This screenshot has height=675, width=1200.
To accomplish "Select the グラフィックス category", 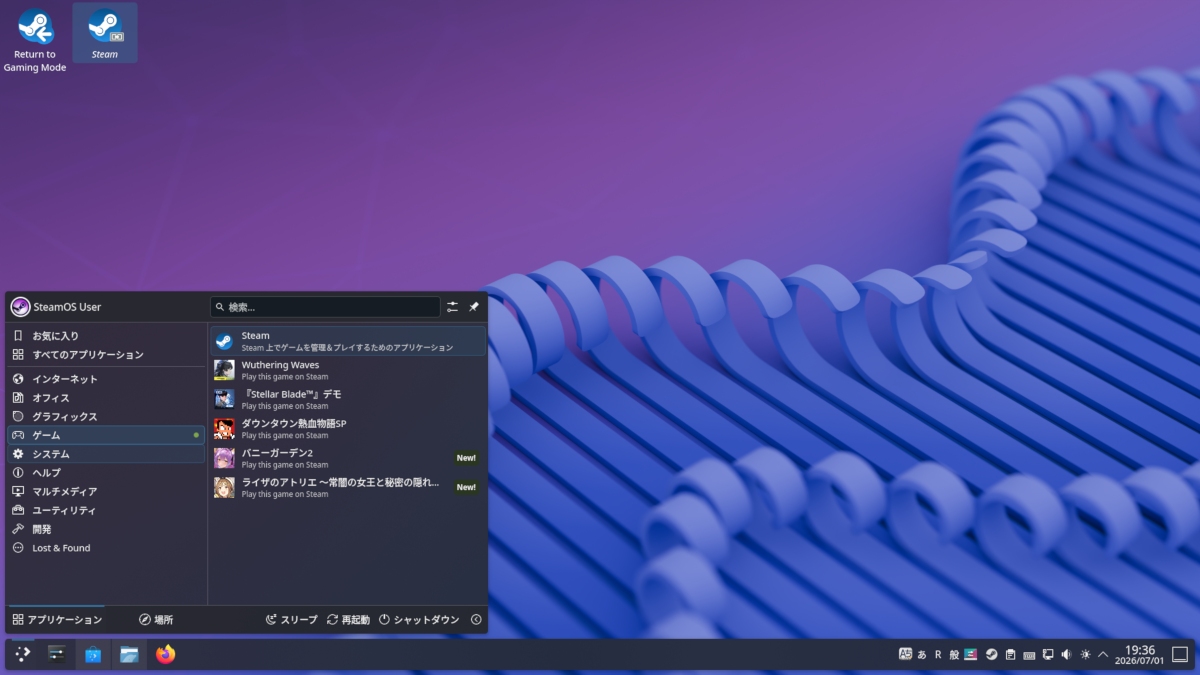I will tap(106, 416).
